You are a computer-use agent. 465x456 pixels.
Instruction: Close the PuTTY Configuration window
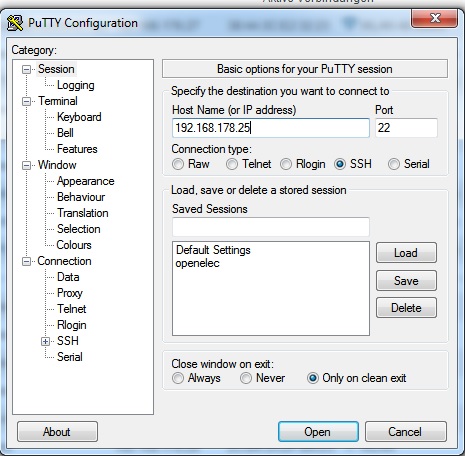pos(434,18)
